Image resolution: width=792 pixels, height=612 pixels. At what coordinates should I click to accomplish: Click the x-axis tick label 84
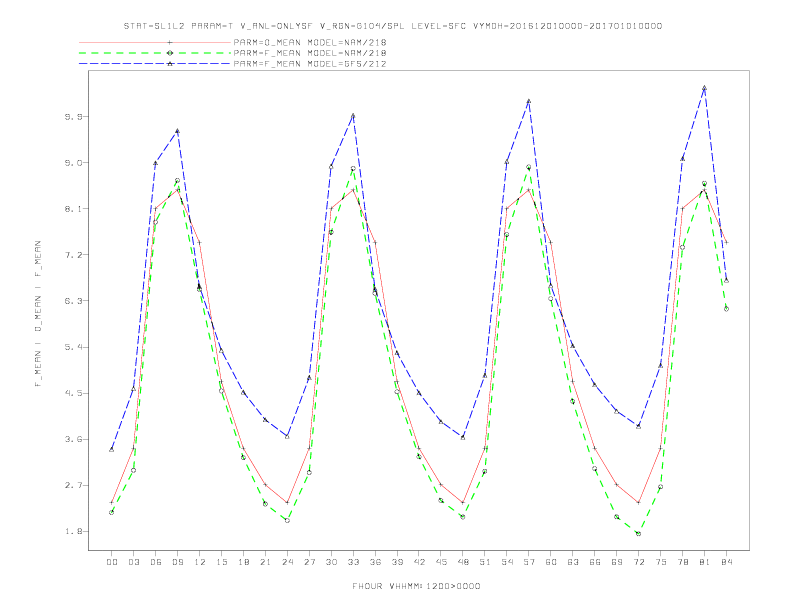(x=727, y=562)
